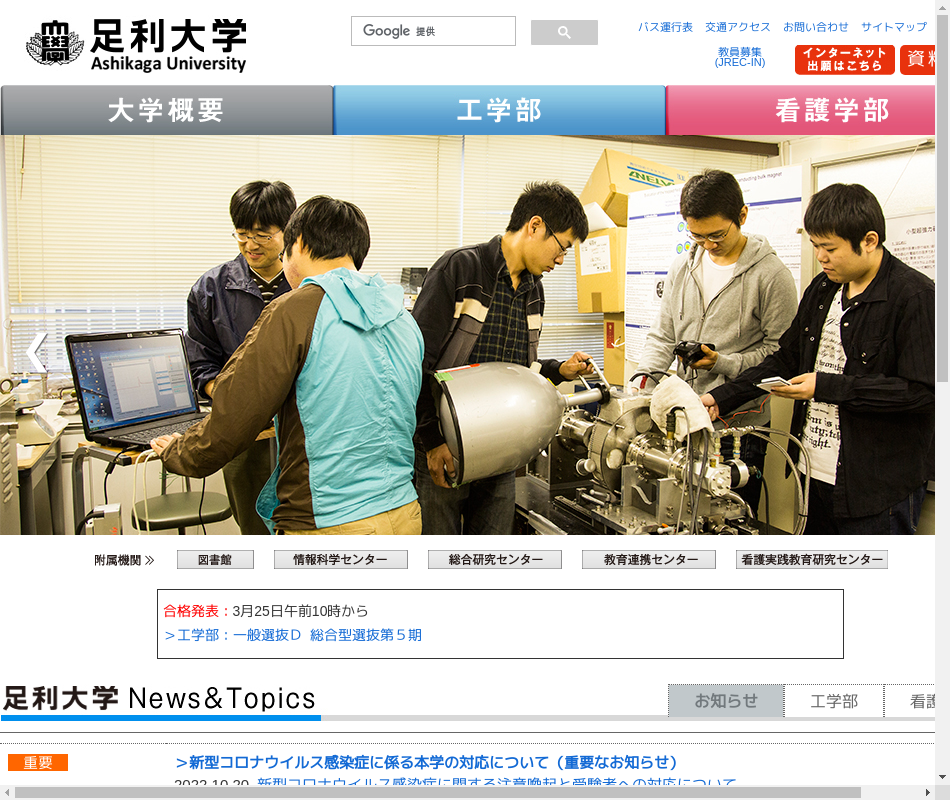Go to お問い合わせ page

point(816,27)
